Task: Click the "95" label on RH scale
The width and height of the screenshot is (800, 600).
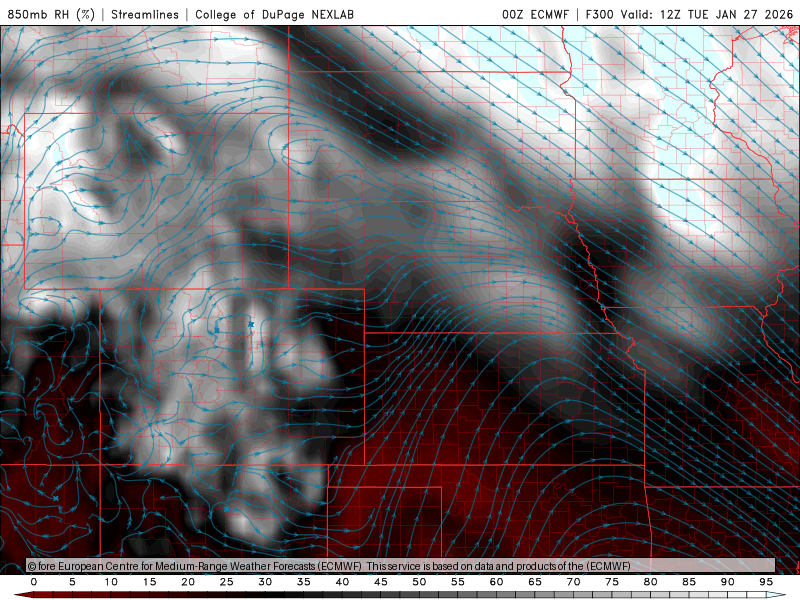Action: tap(766, 582)
